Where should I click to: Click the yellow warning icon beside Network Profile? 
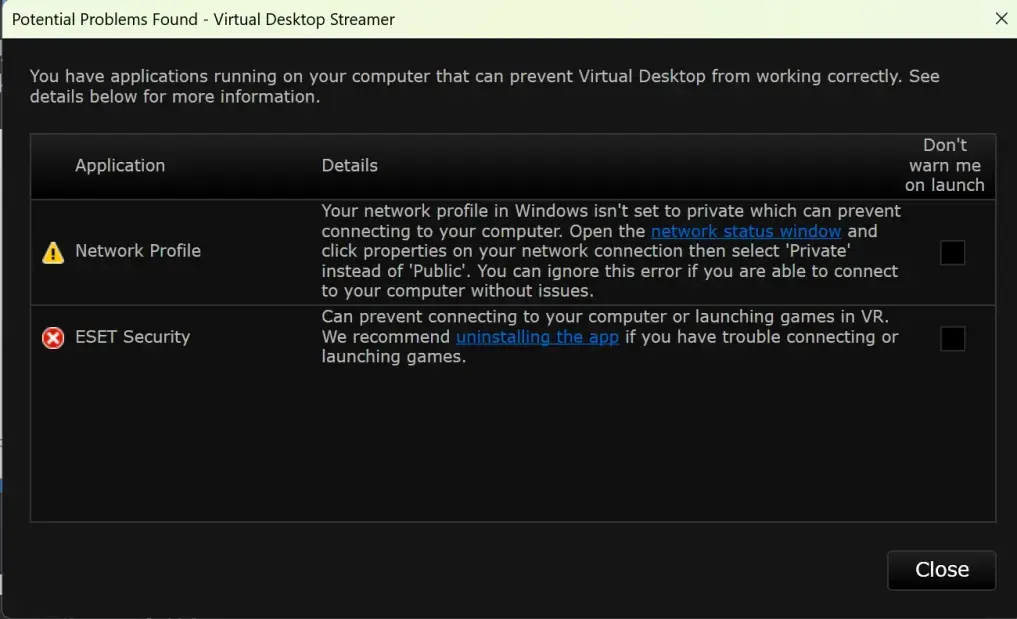point(53,252)
